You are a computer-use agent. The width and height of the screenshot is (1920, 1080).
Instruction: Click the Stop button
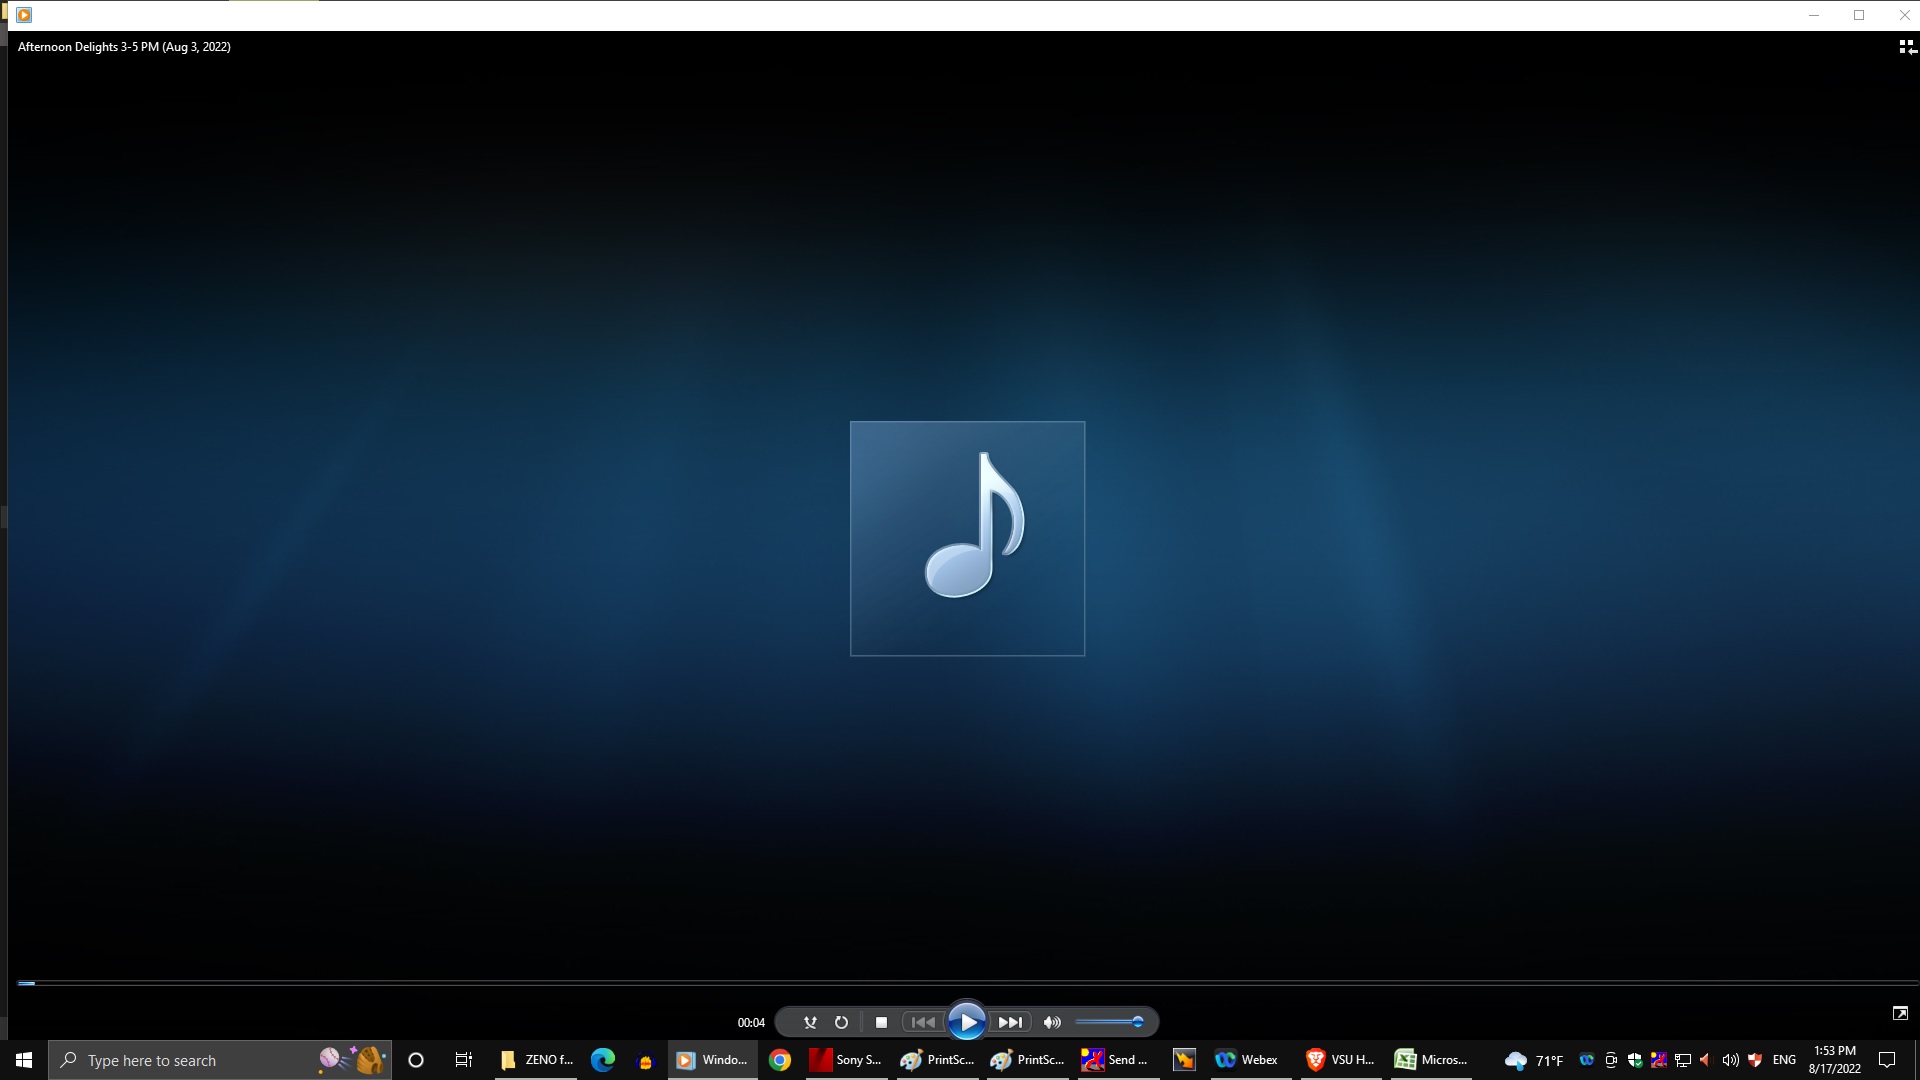click(x=881, y=1022)
